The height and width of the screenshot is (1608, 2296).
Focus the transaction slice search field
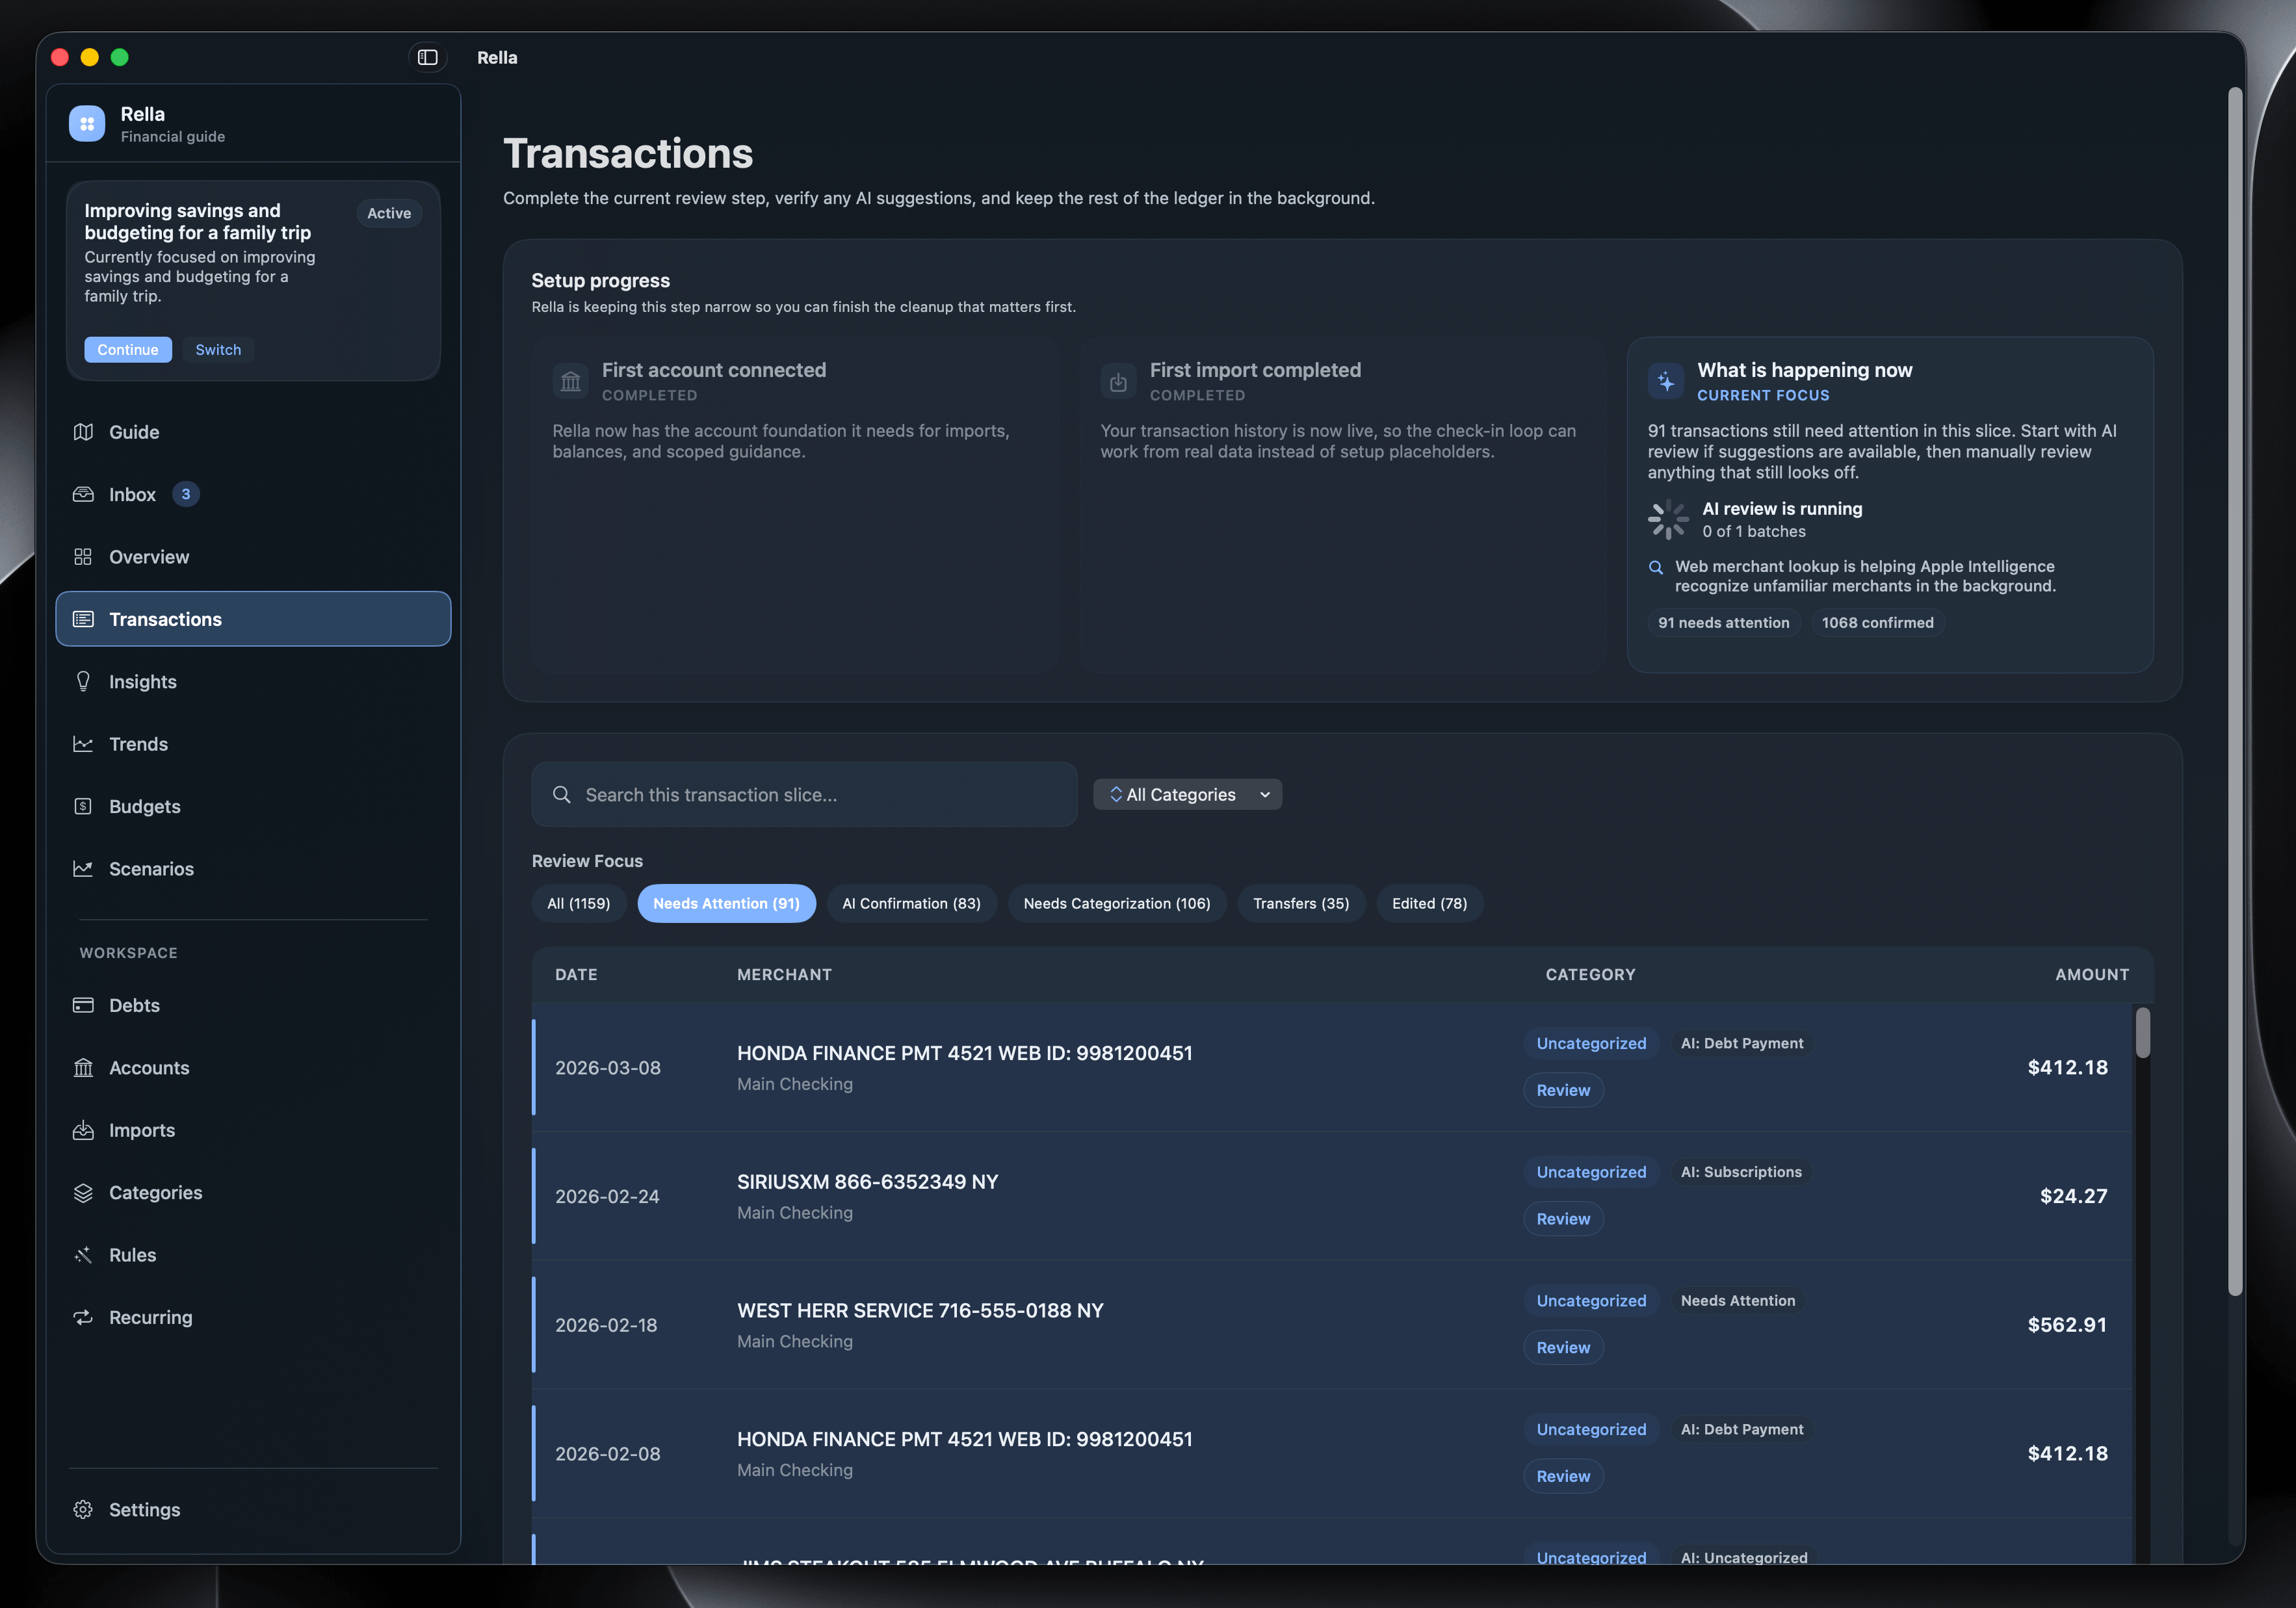804,794
